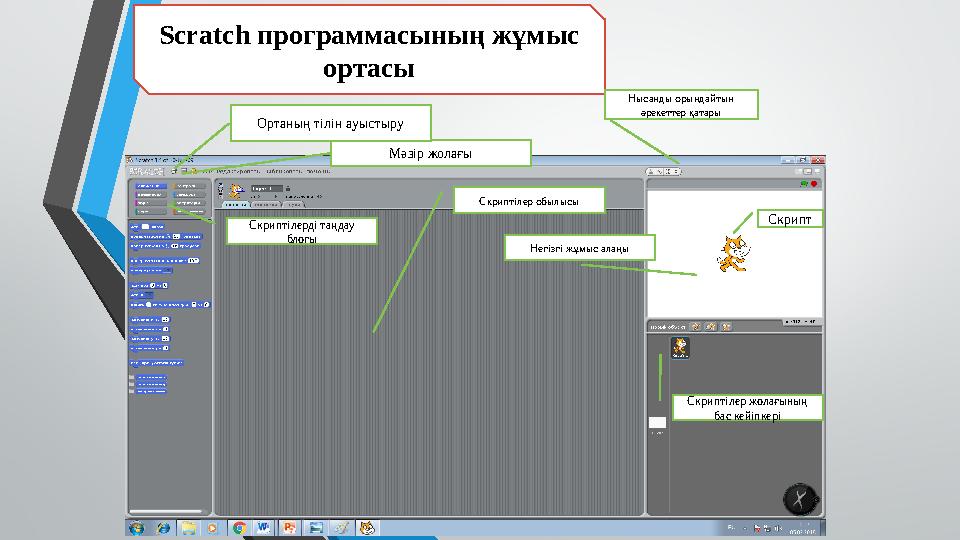Open the Редактировать (Edit) menu
This screenshot has height=540, width=960.
click(x=238, y=171)
